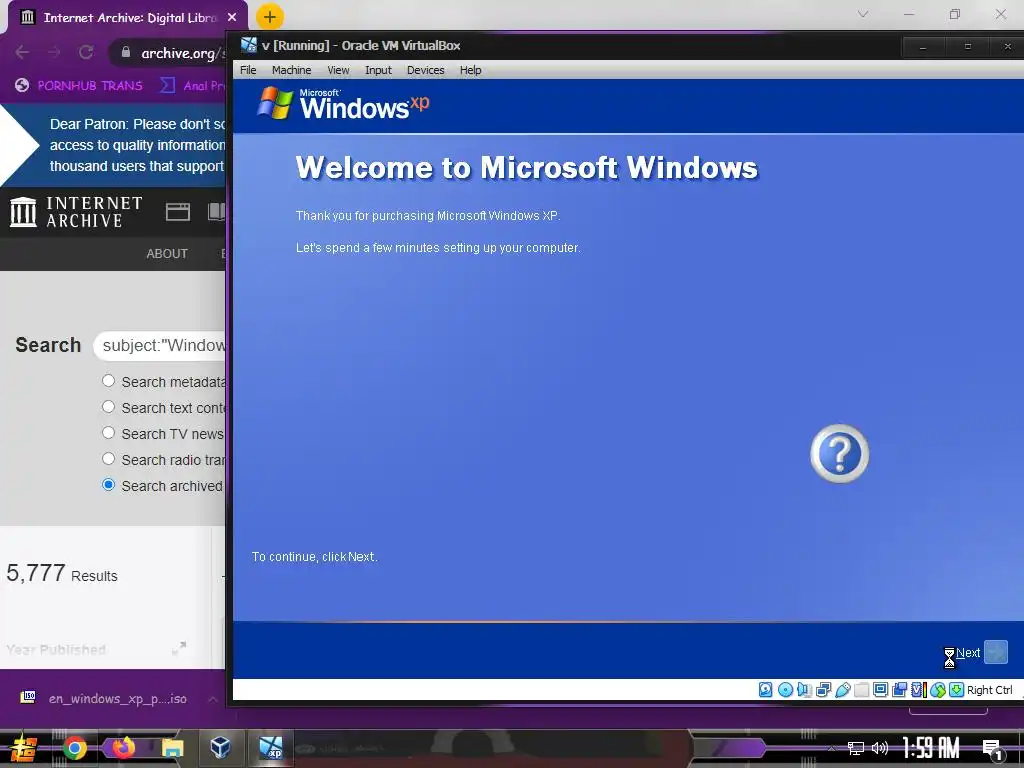Click the running XP VM taskbar icon
1024x768 pixels.
pyautogui.click(x=270, y=747)
